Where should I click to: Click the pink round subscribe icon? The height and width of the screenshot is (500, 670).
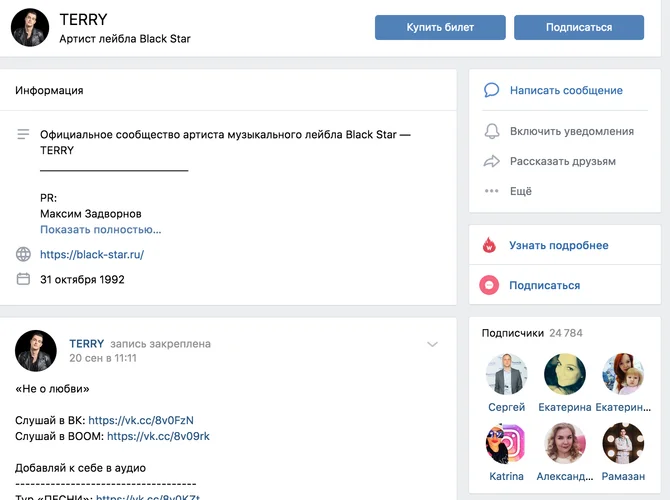point(489,285)
